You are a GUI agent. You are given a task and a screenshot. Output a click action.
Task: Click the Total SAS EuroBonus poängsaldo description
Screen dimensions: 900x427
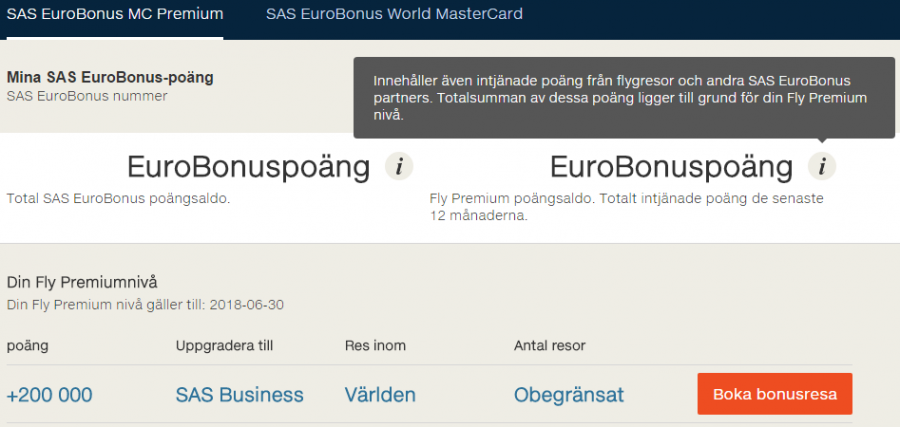(x=118, y=199)
